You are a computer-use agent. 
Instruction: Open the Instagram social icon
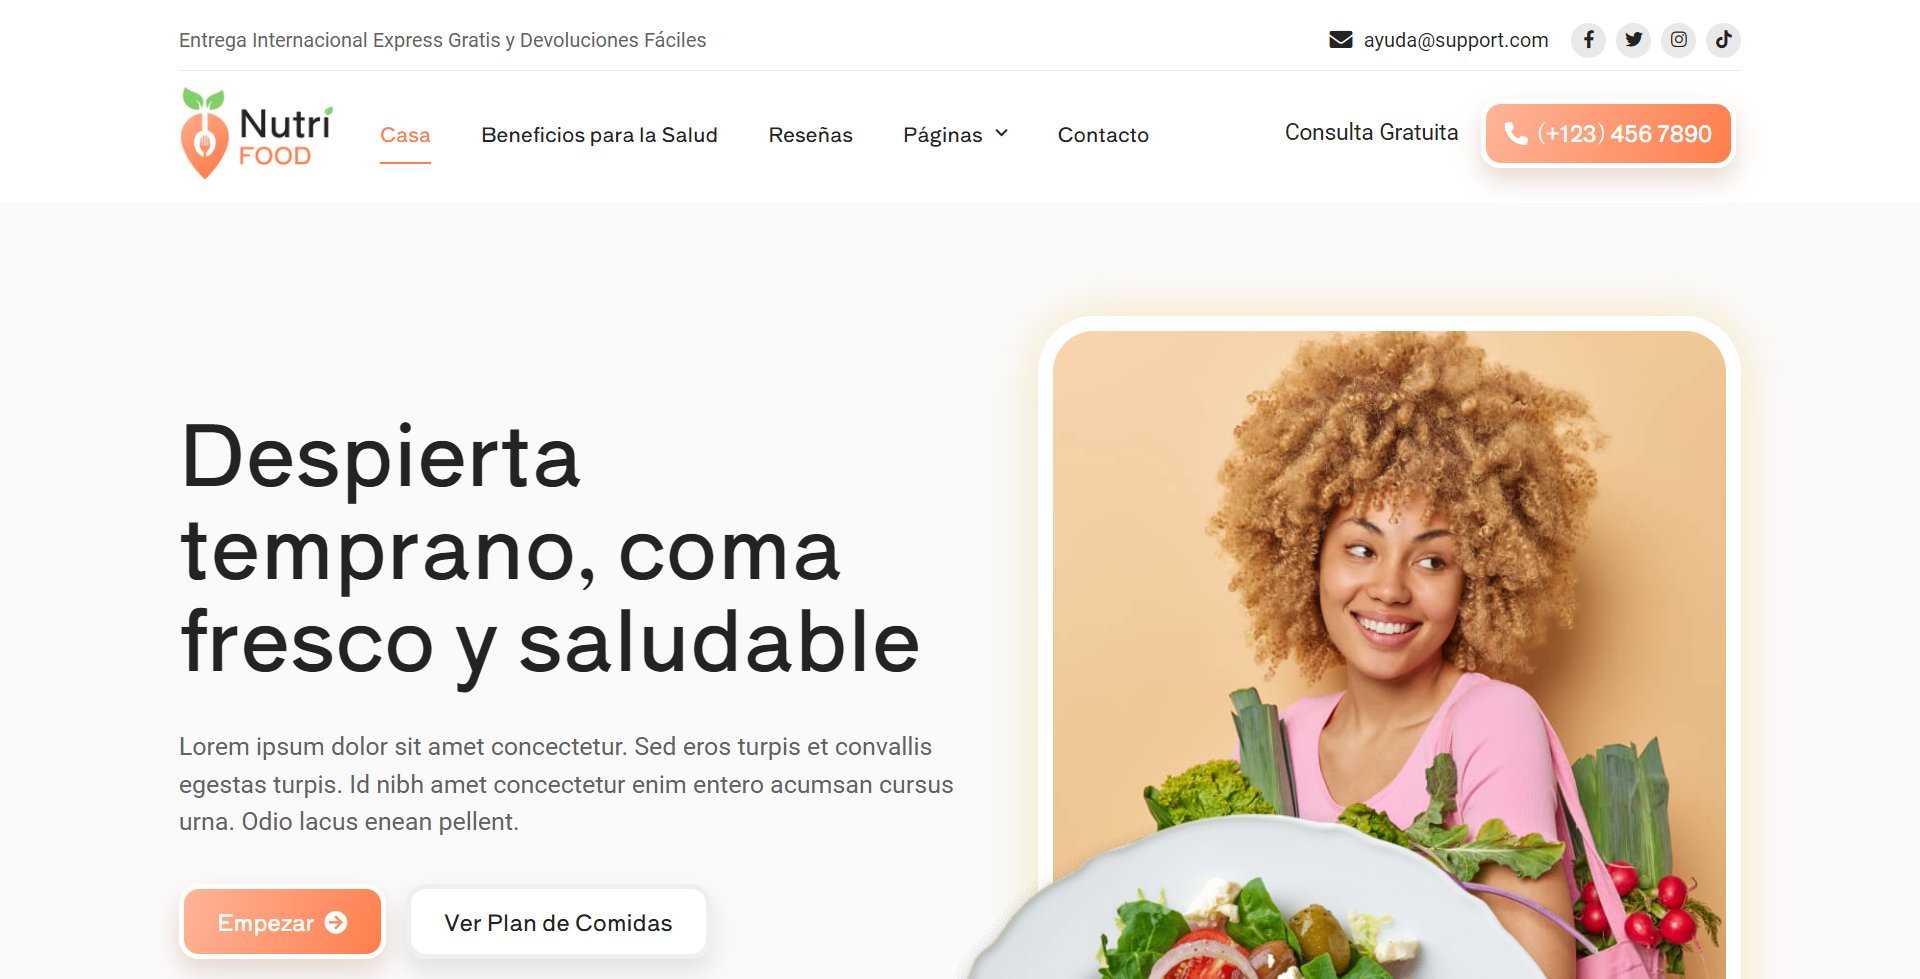tap(1678, 40)
